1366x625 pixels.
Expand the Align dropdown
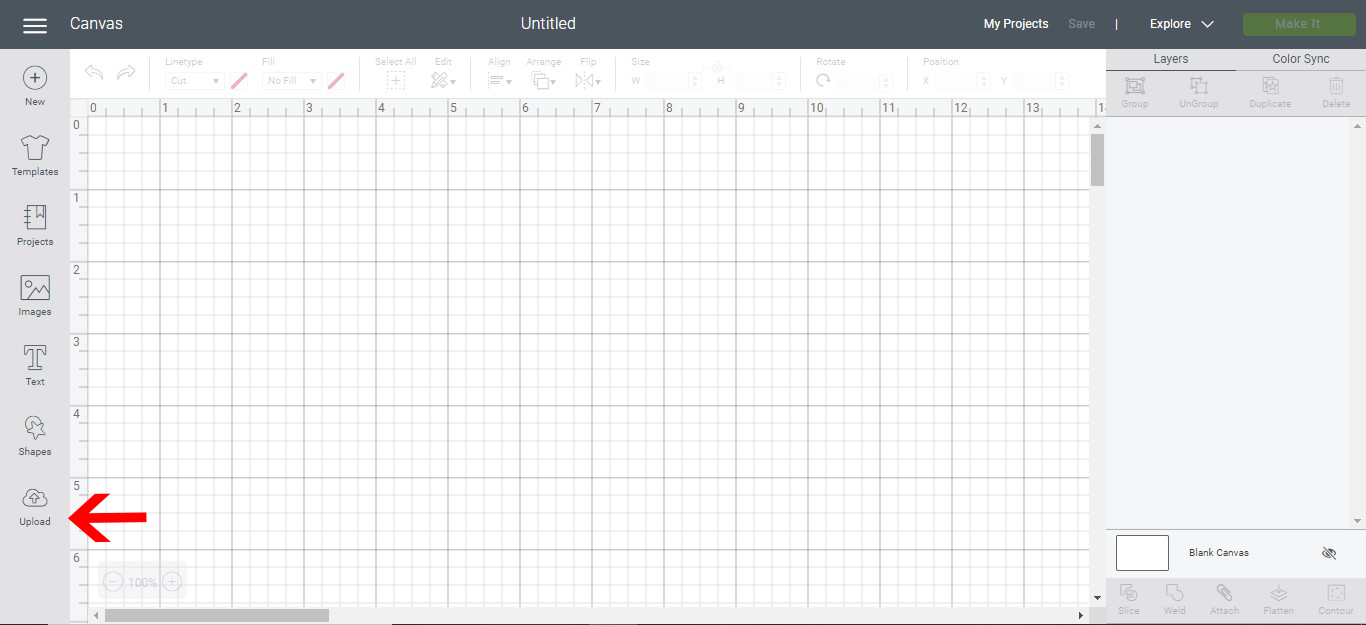coord(500,81)
